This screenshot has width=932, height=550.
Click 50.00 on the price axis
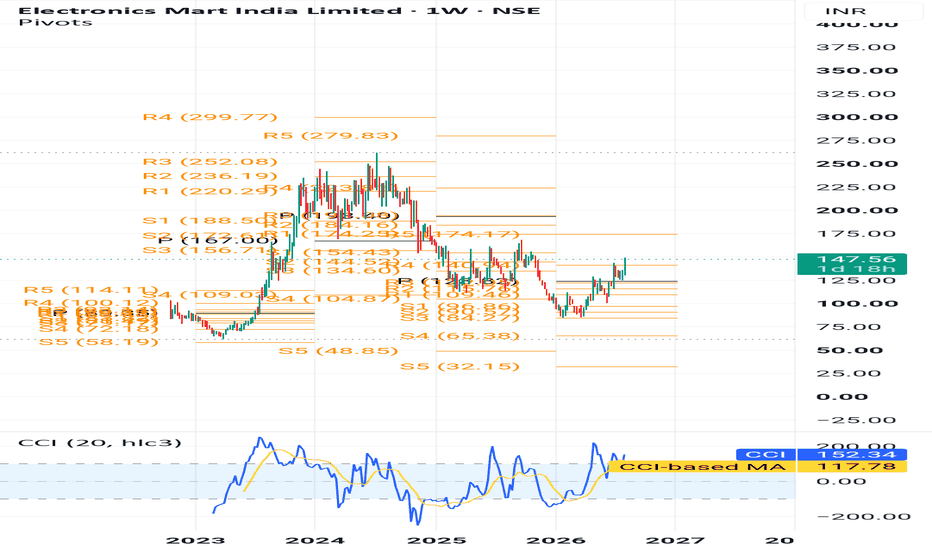(849, 350)
